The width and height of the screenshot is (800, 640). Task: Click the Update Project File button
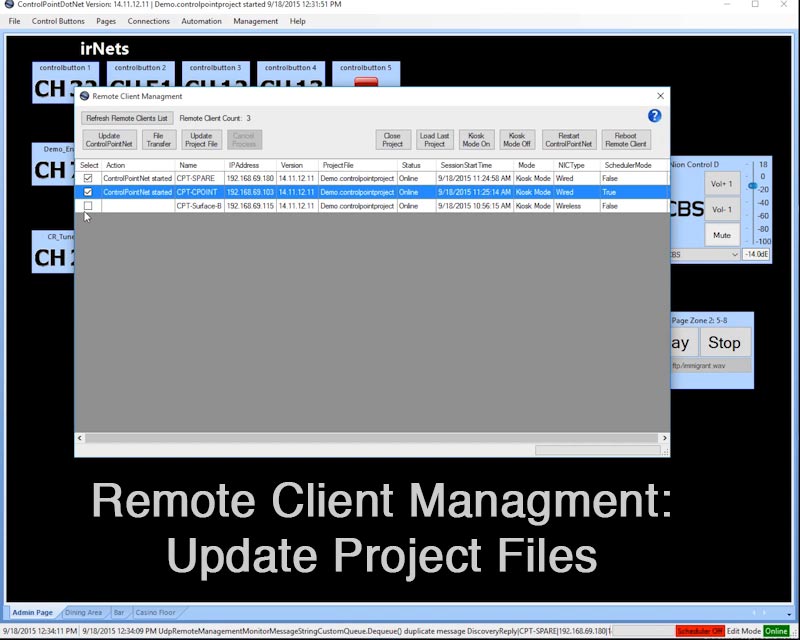[201, 140]
